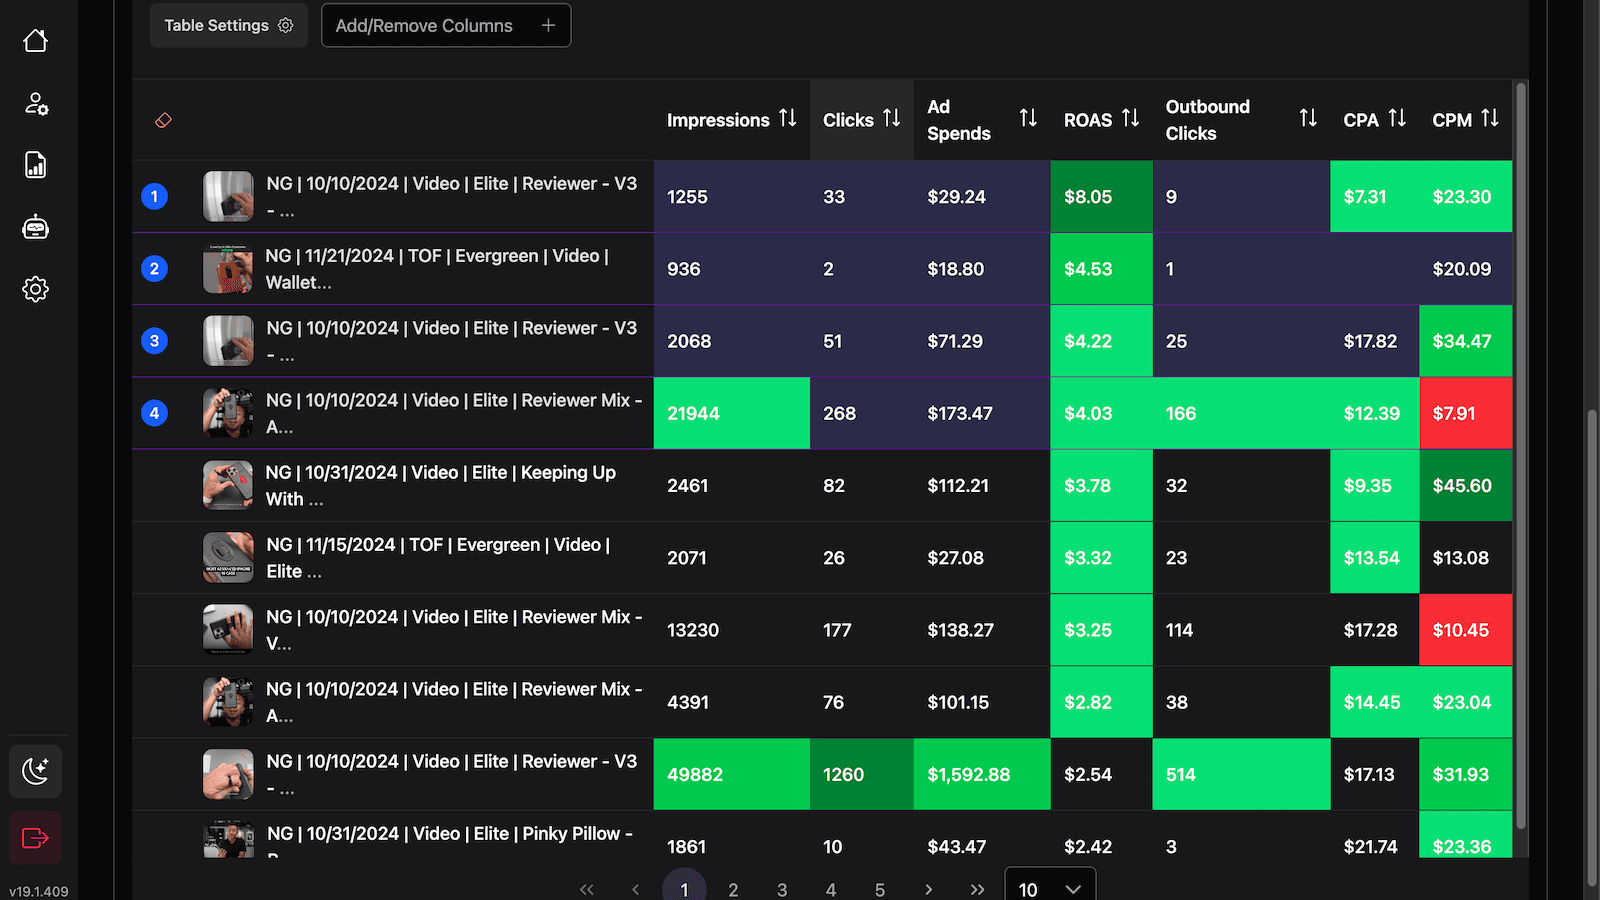Go to page 3 of the table
Viewport: 1600px width, 900px height.
[782, 888]
